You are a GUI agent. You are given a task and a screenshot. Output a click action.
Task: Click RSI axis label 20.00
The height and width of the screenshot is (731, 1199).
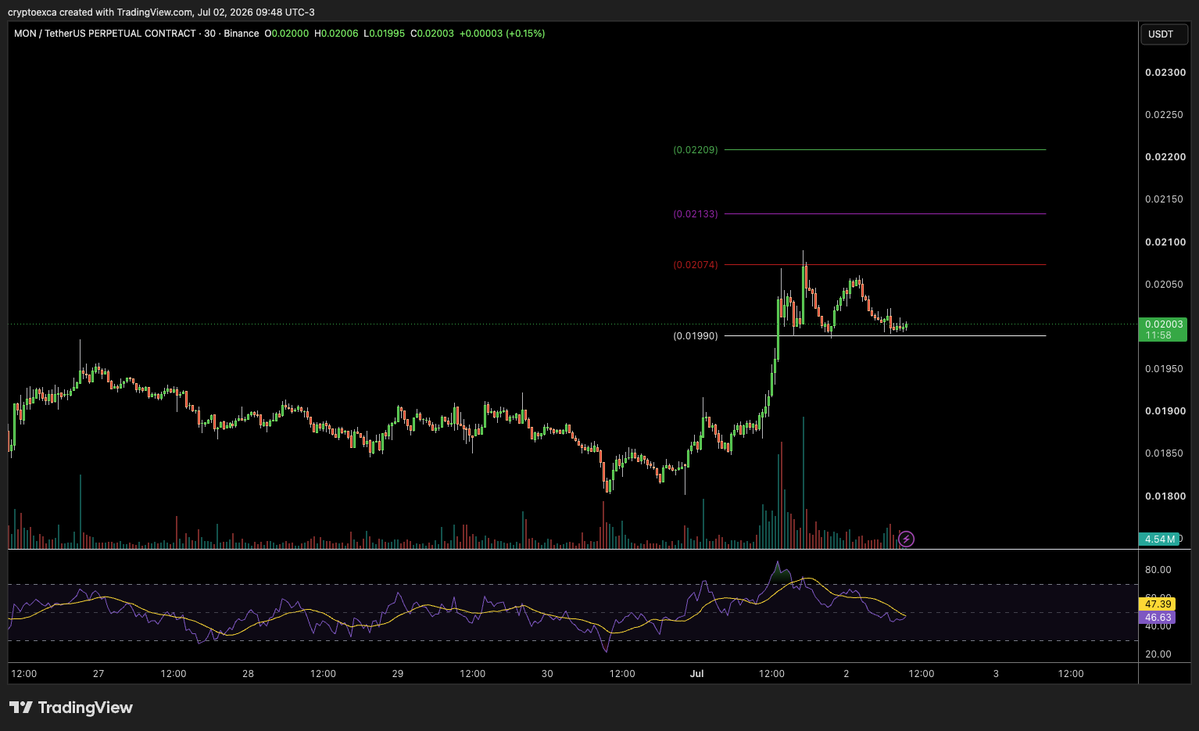point(1158,654)
